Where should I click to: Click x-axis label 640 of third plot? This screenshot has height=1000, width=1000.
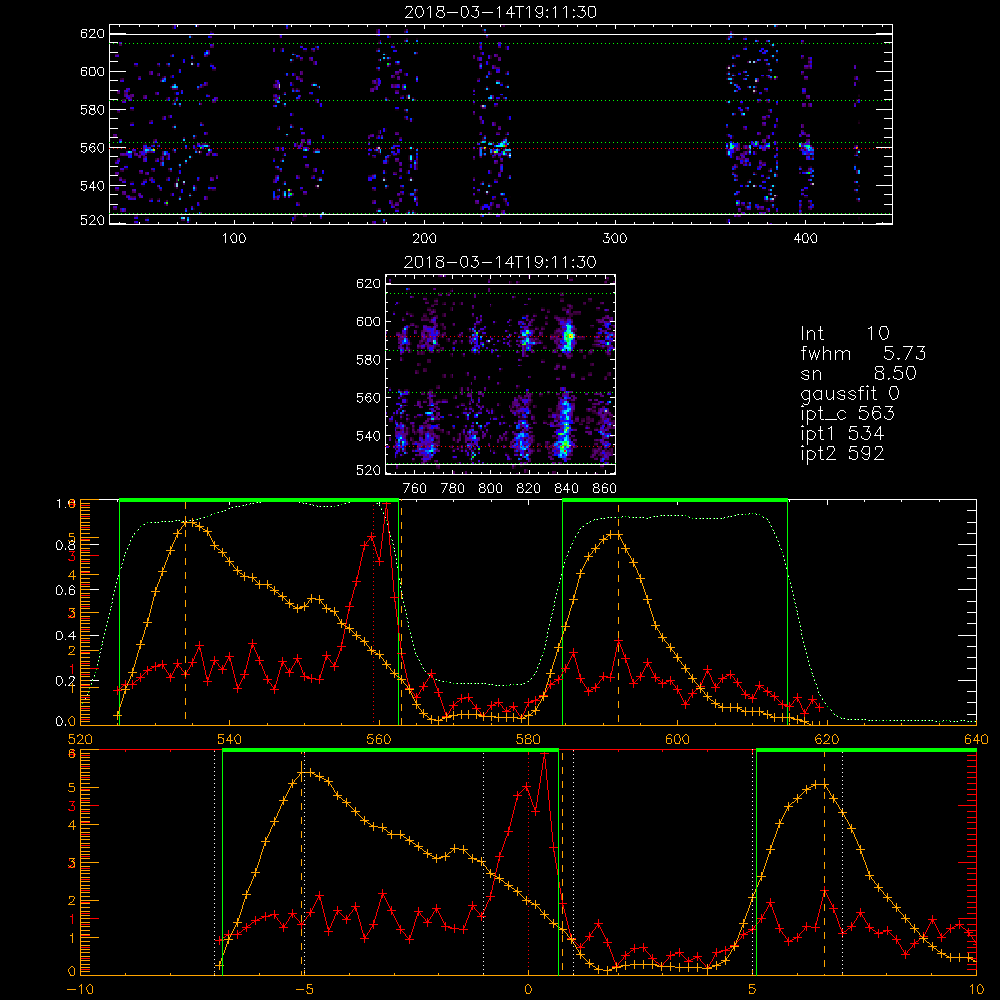click(x=976, y=739)
